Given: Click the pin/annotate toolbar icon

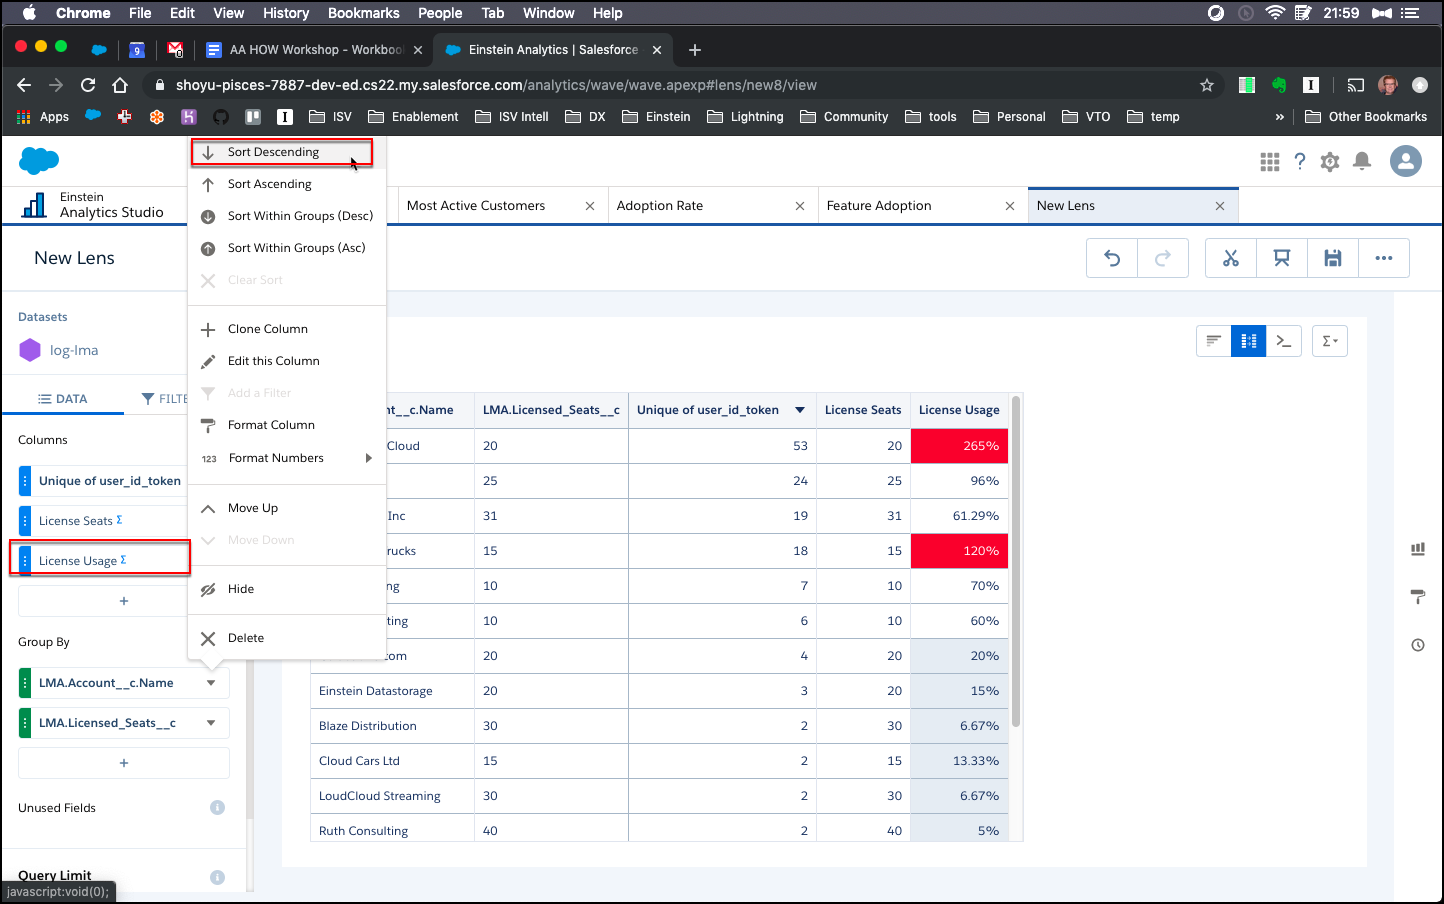Looking at the screenshot, I should 1282,258.
